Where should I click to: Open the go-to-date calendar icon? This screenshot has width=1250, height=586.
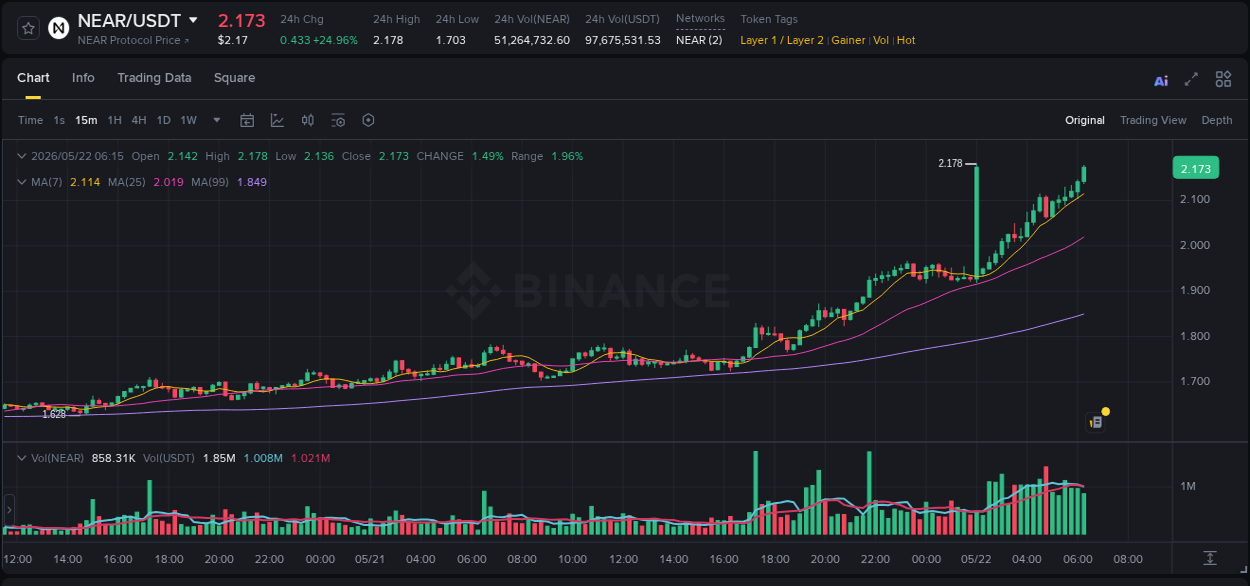tap(247, 120)
